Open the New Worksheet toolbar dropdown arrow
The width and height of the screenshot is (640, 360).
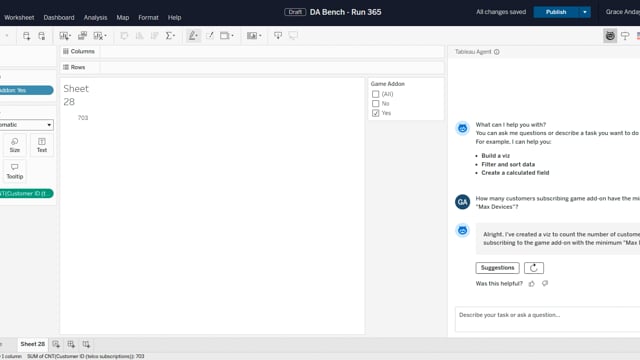tap(70, 36)
